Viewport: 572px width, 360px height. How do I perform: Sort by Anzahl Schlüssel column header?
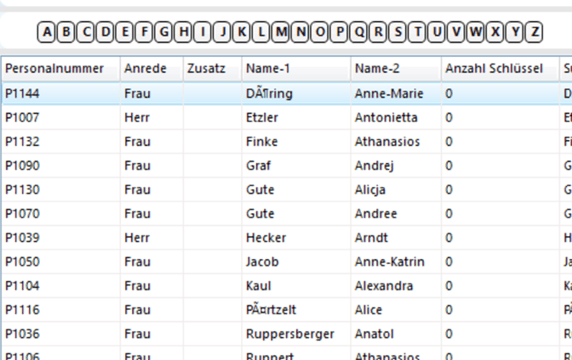[x=500, y=69]
